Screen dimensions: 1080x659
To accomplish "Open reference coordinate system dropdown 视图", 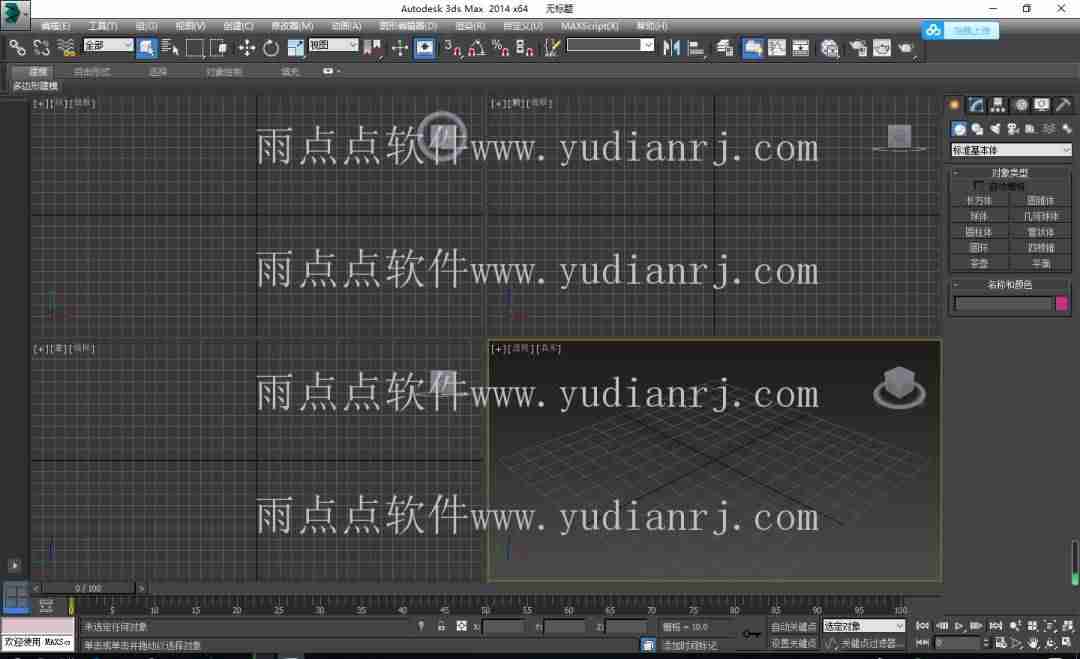I will click(333, 45).
